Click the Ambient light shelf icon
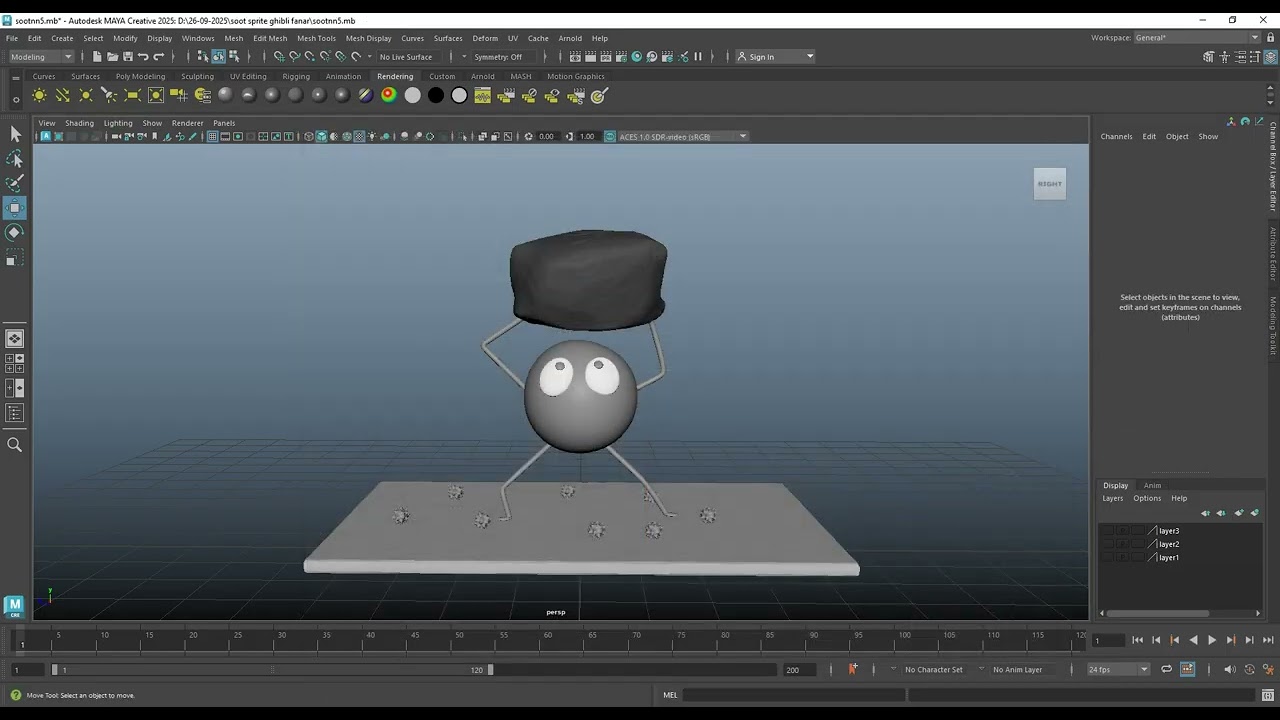1280x720 pixels. (39, 96)
